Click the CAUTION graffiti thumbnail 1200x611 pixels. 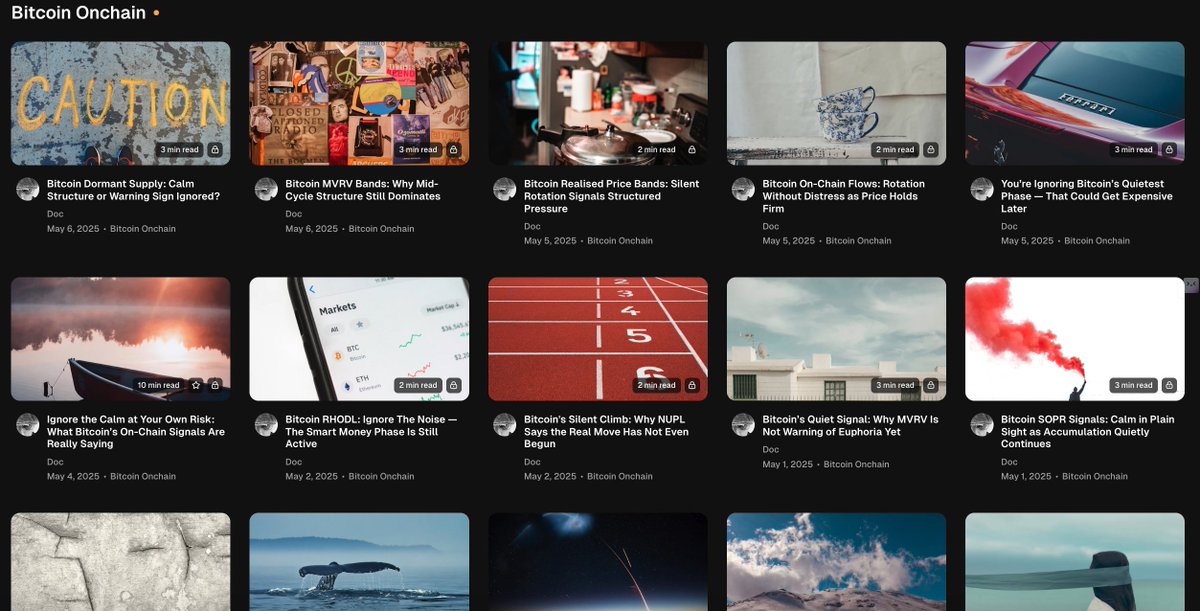tap(120, 103)
